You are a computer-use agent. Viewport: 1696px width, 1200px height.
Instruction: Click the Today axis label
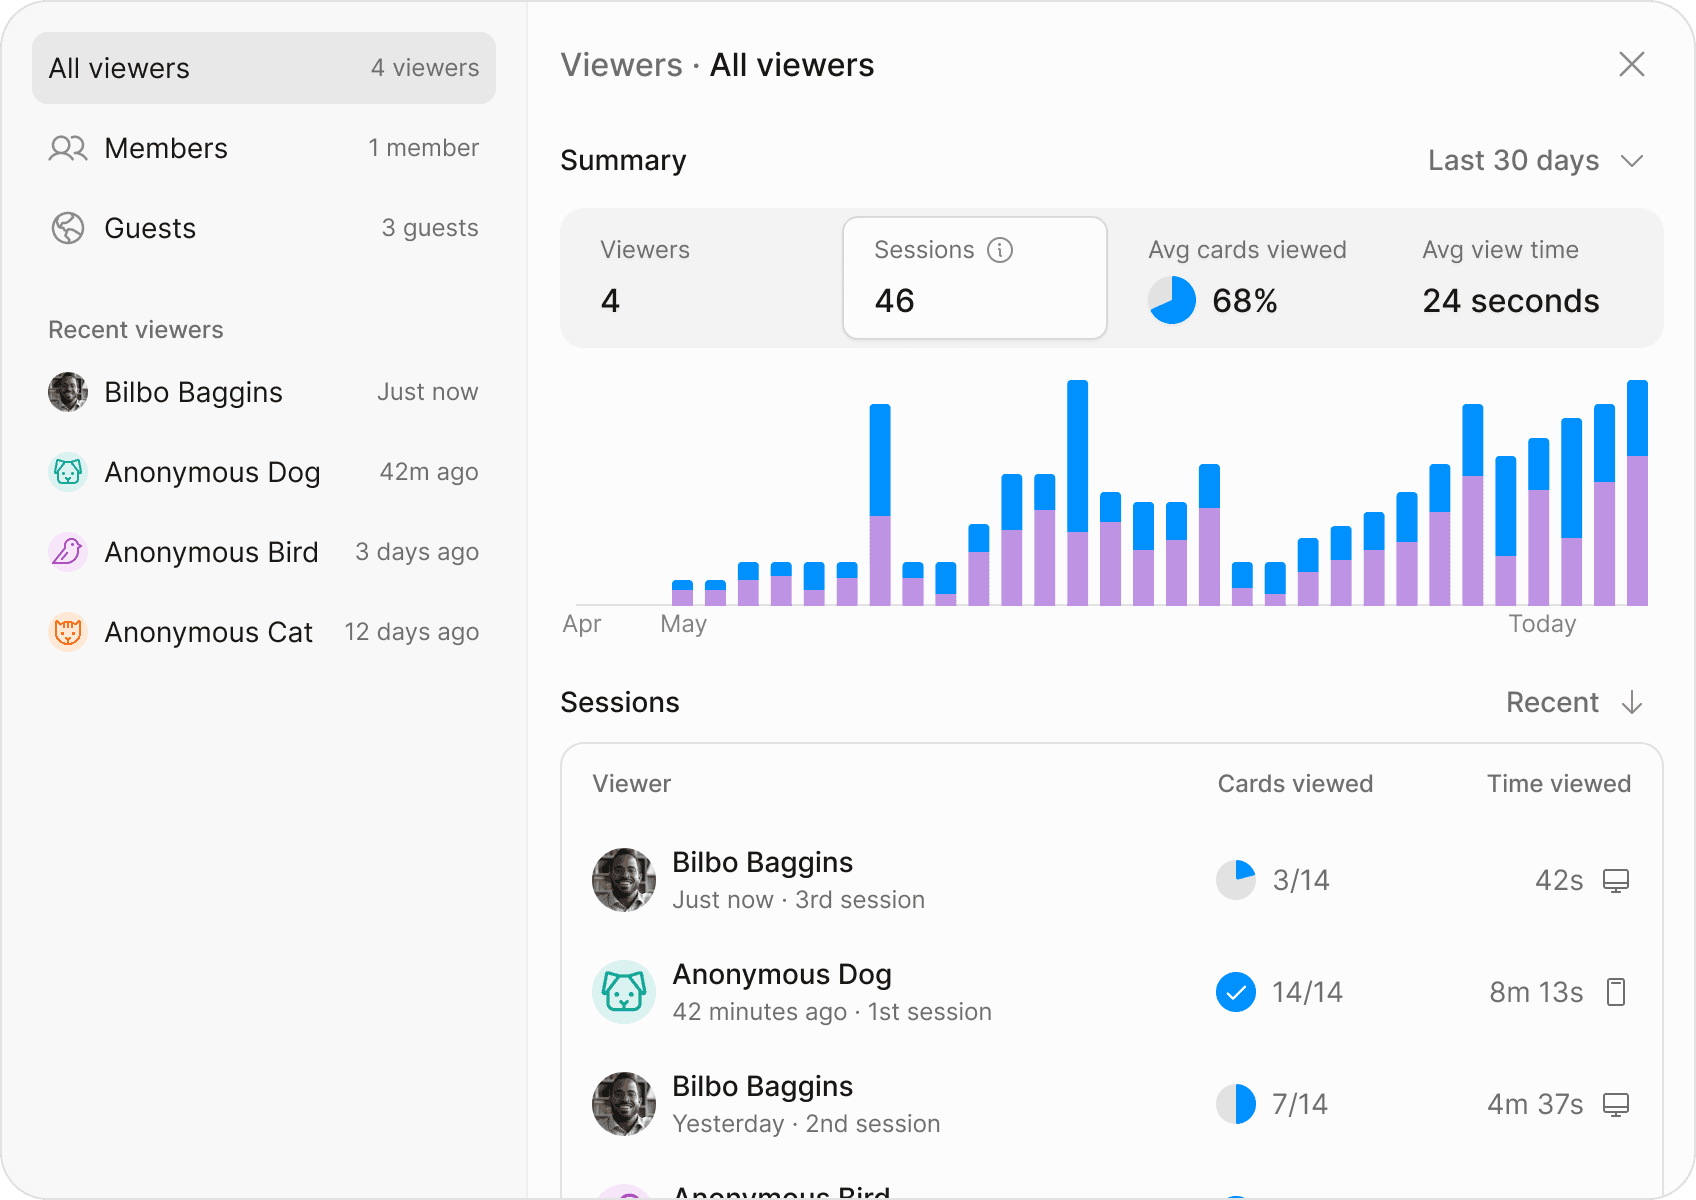pyautogui.click(x=1542, y=624)
